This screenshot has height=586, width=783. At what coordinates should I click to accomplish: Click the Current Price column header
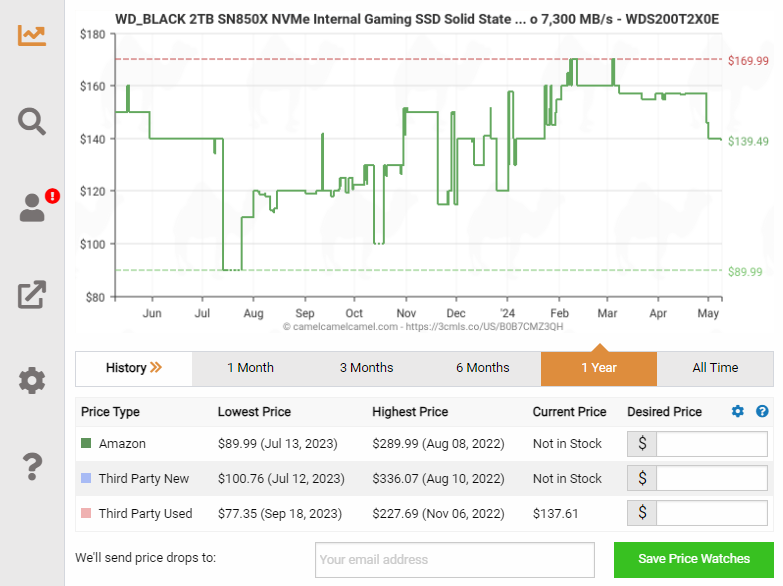pyautogui.click(x=569, y=412)
